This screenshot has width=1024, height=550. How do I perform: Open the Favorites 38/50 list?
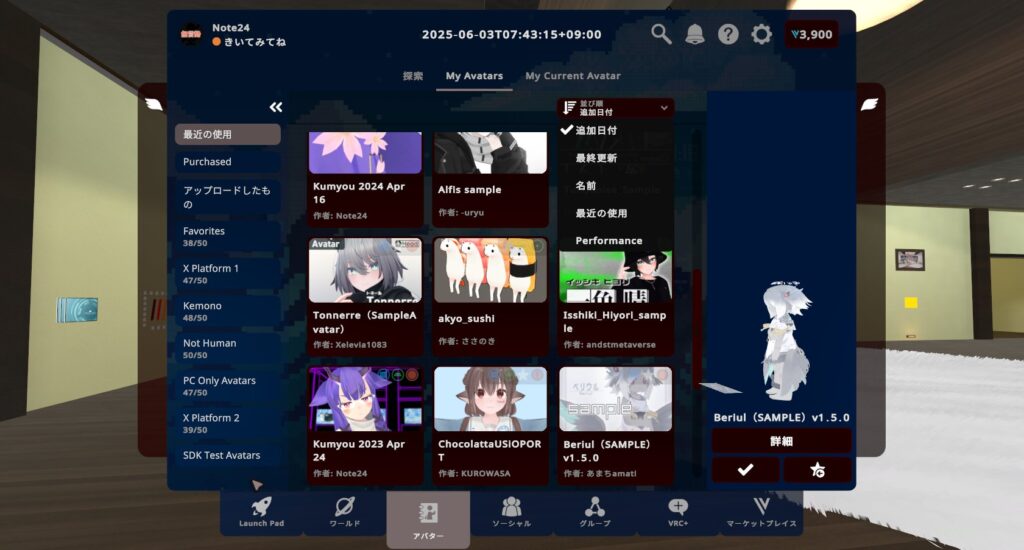(x=227, y=236)
